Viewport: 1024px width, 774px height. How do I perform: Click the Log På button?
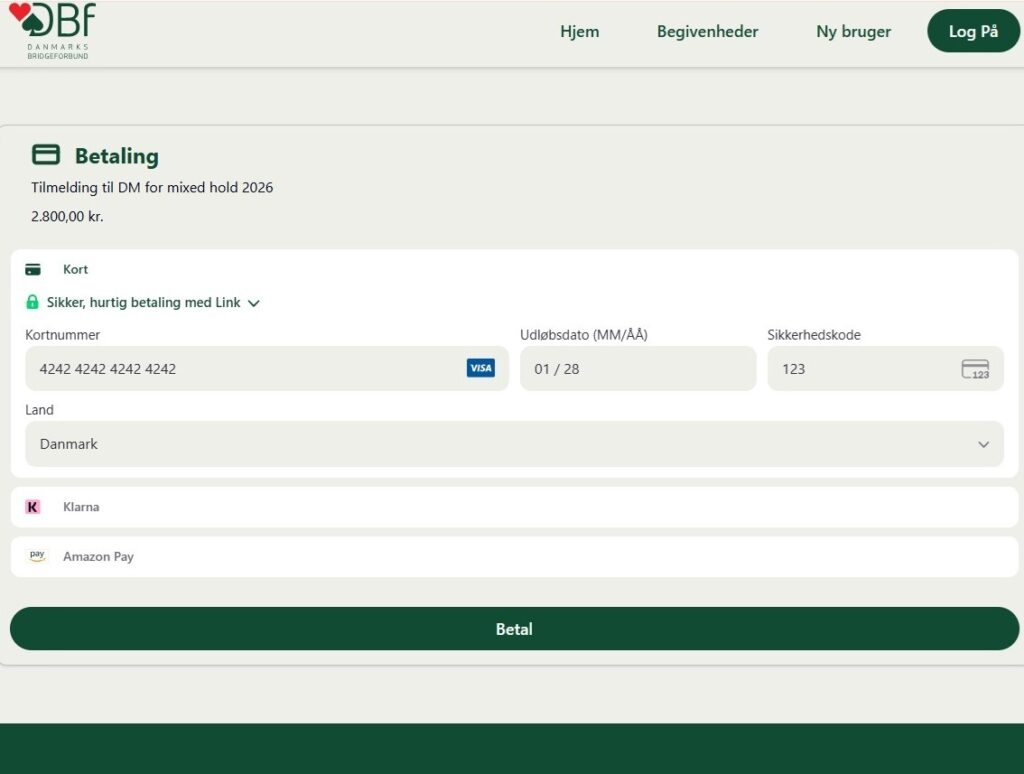973,31
